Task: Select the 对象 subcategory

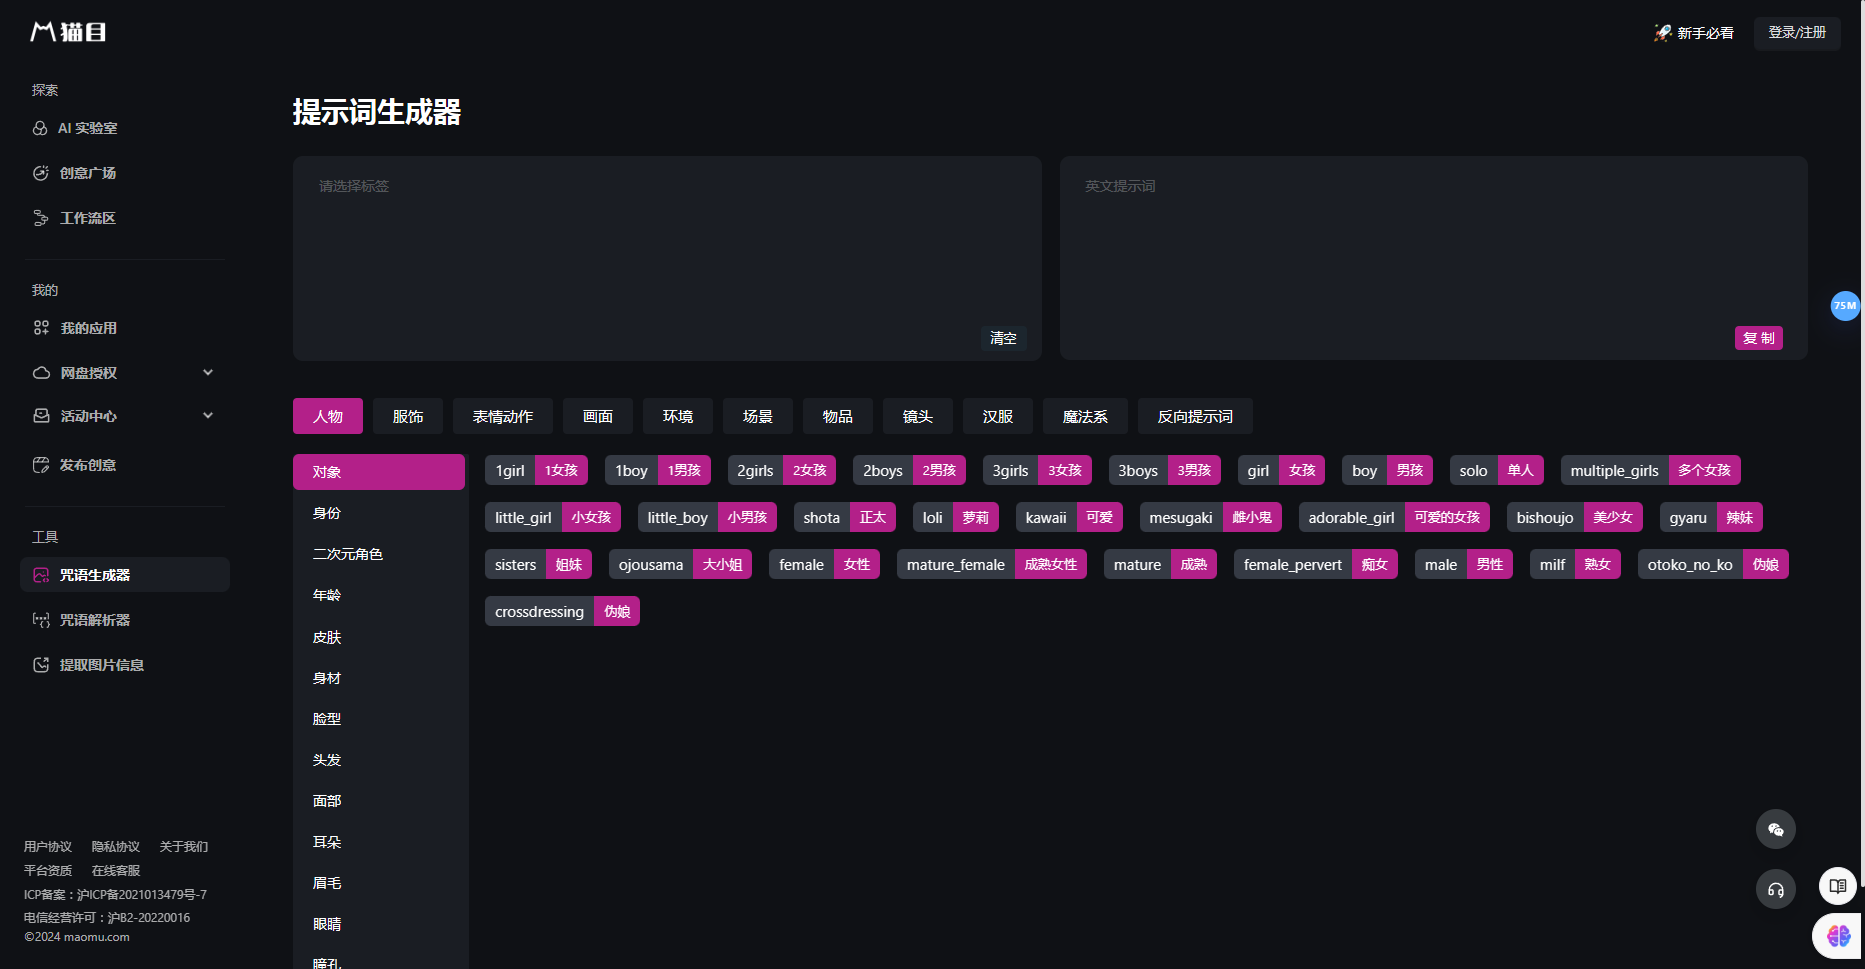Action: [379, 472]
